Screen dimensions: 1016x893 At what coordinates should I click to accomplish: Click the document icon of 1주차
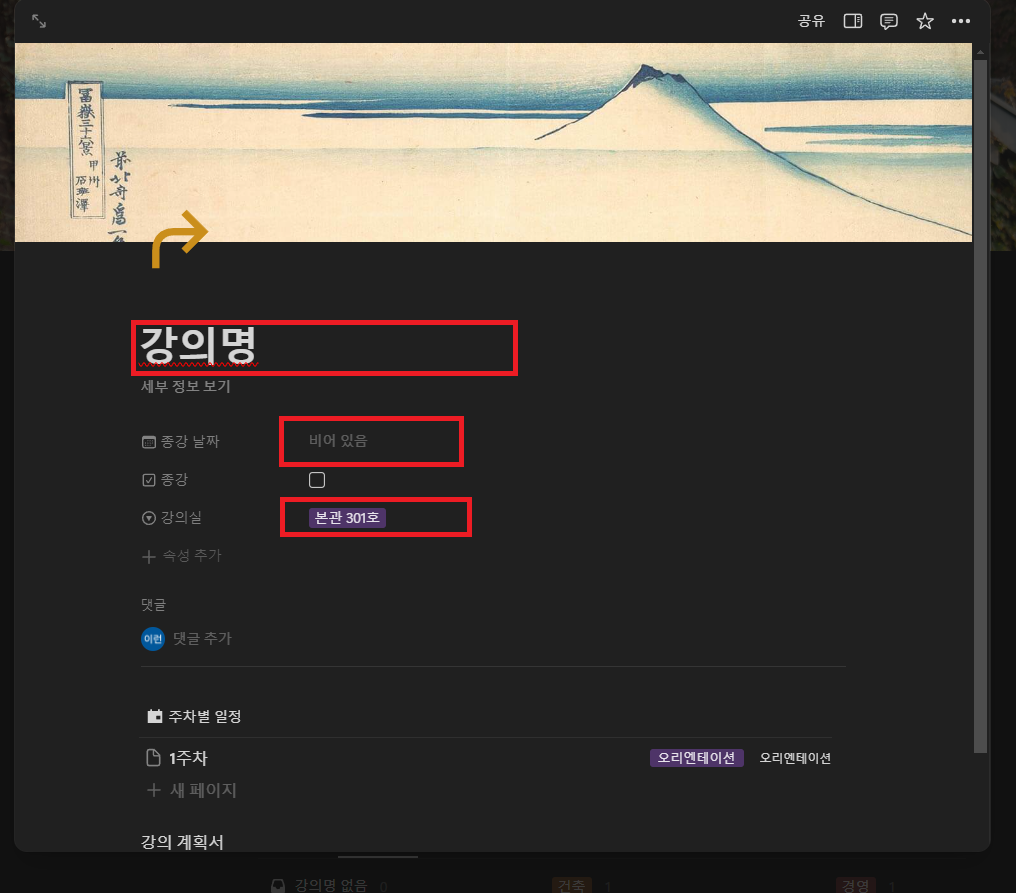coord(154,758)
